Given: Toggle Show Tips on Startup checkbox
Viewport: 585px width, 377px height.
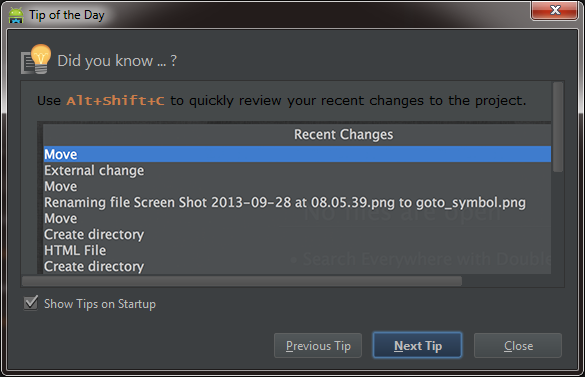Looking at the screenshot, I should [31, 303].
